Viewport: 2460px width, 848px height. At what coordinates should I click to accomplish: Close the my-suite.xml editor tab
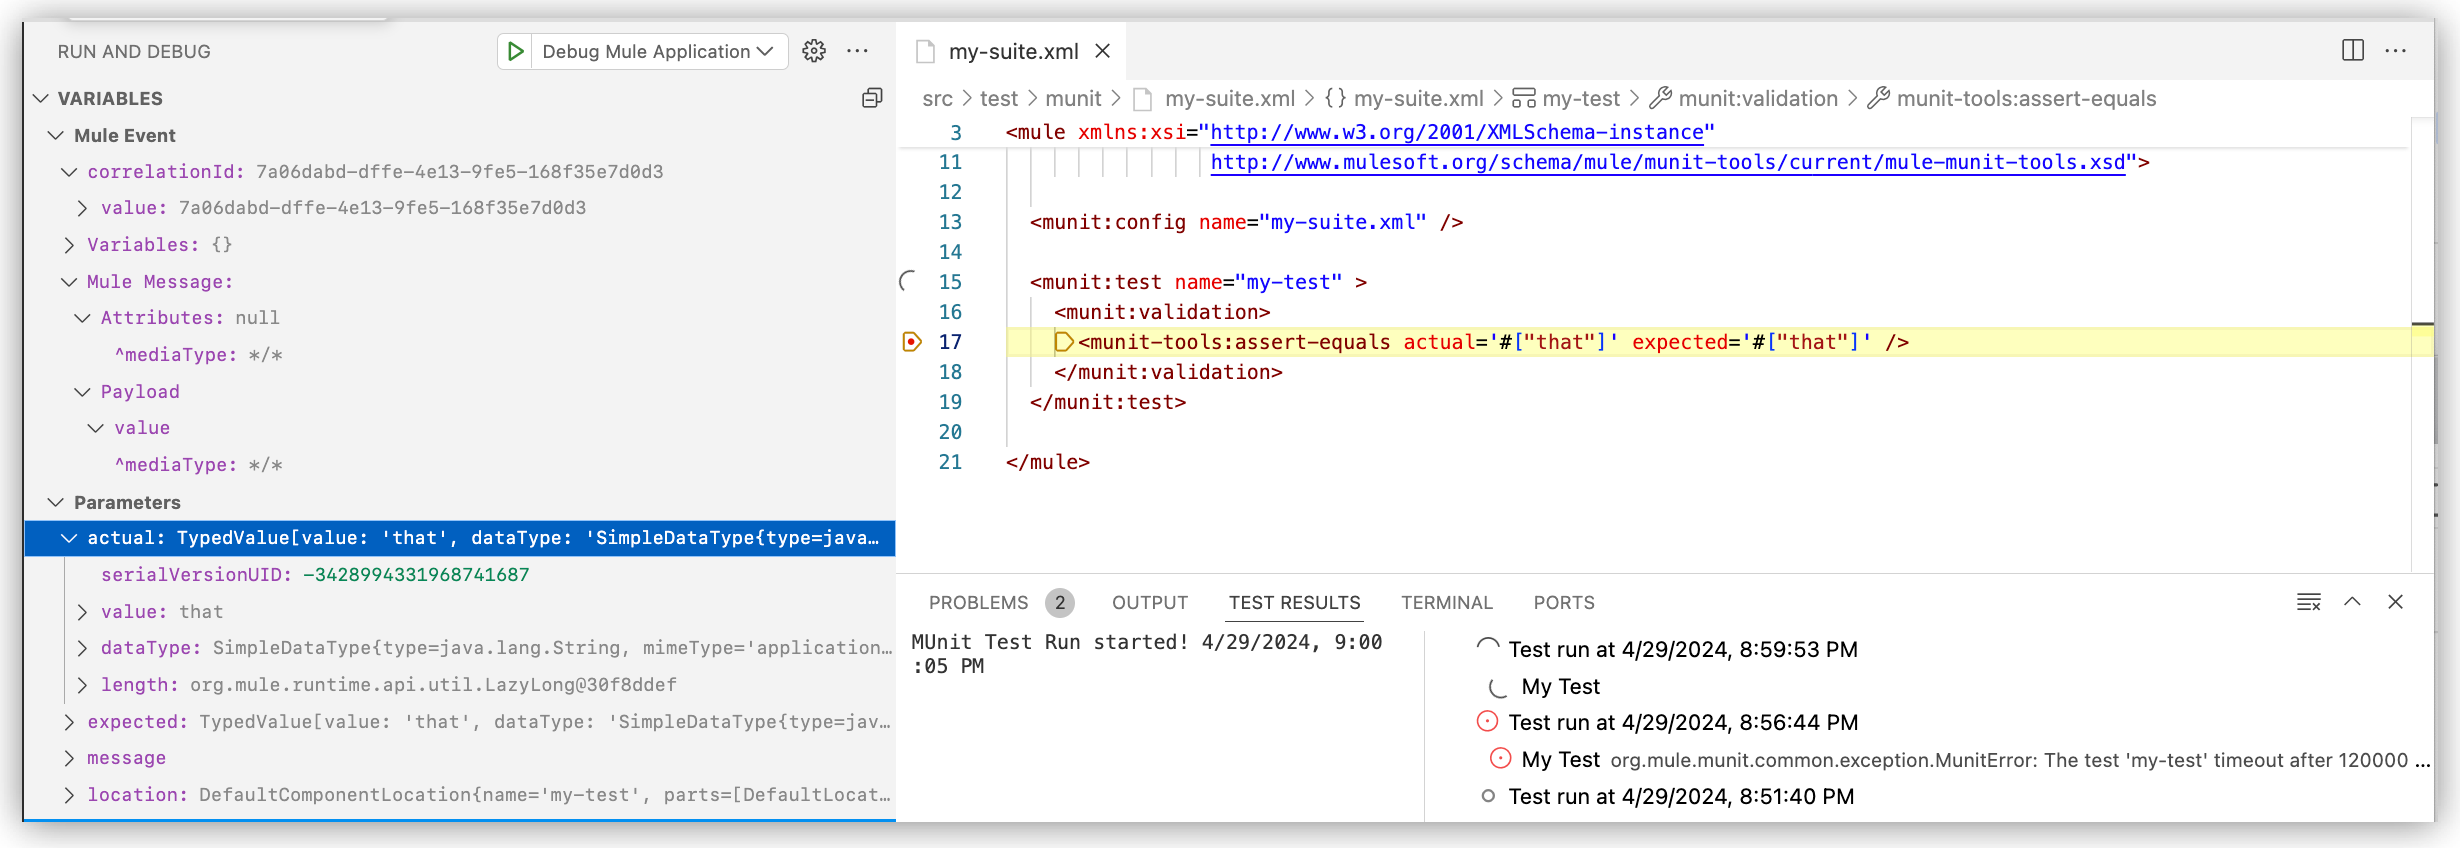[1102, 51]
